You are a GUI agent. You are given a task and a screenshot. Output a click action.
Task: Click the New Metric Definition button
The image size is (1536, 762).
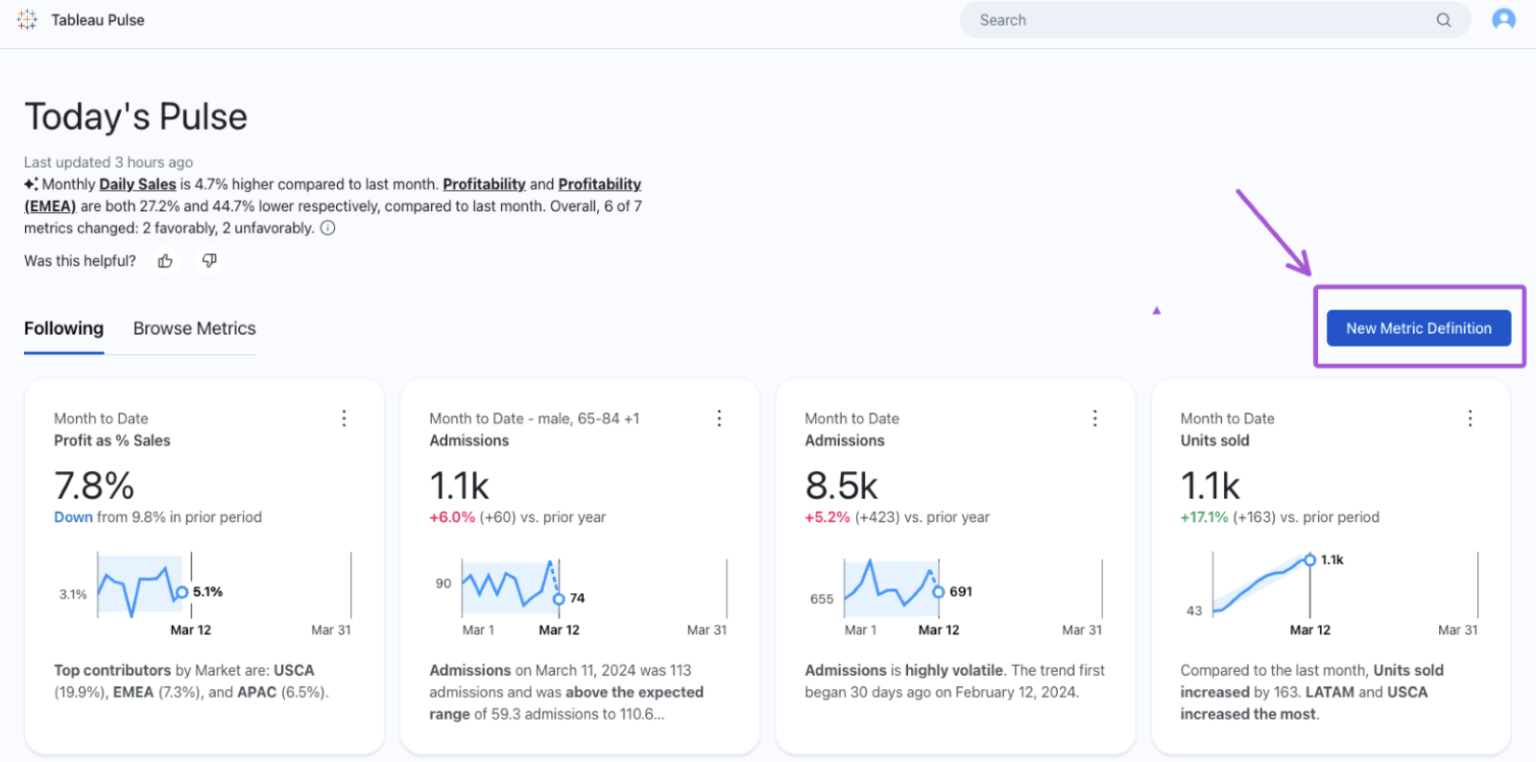tap(1419, 328)
